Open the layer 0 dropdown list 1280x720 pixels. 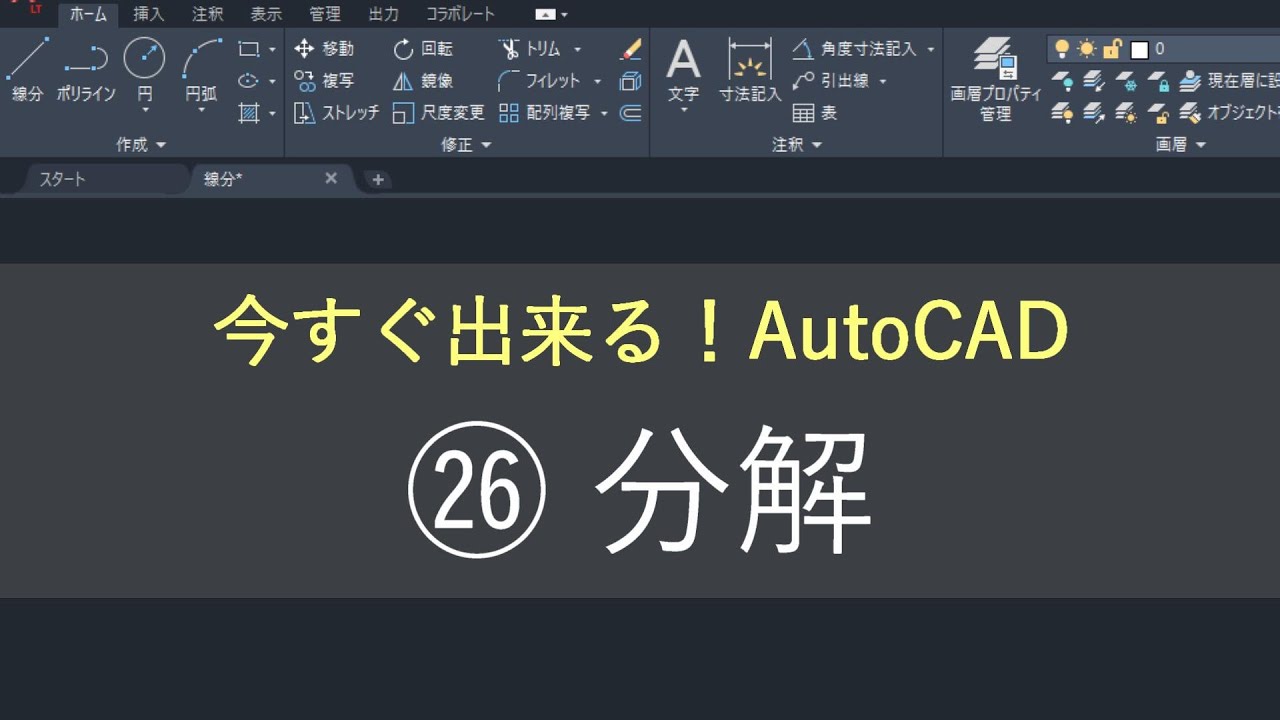tap(1165, 48)
